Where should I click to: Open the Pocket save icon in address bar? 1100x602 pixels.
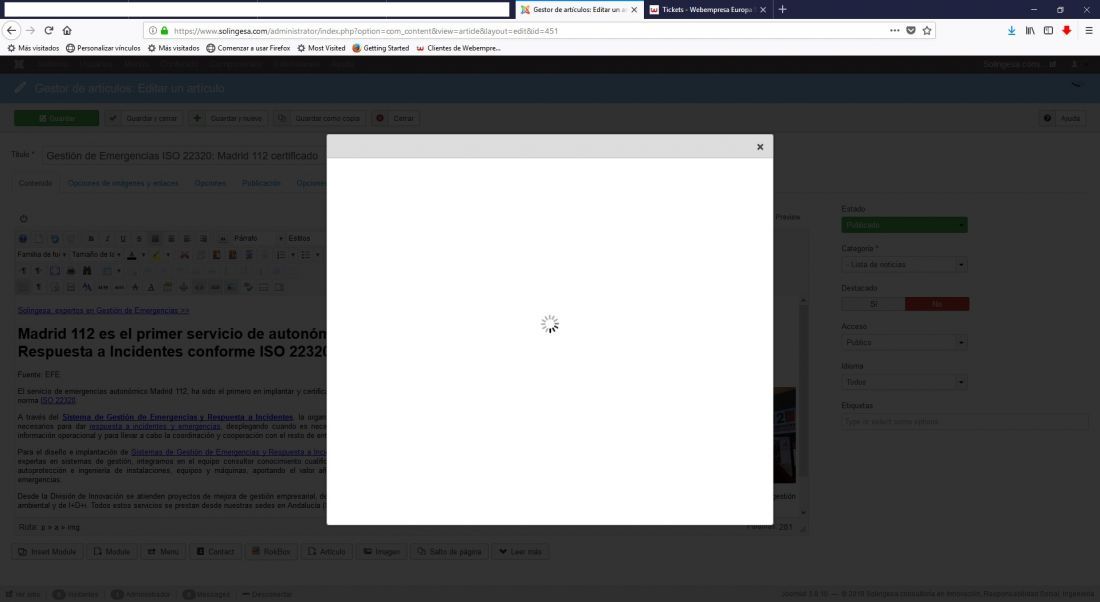point(911,30)
